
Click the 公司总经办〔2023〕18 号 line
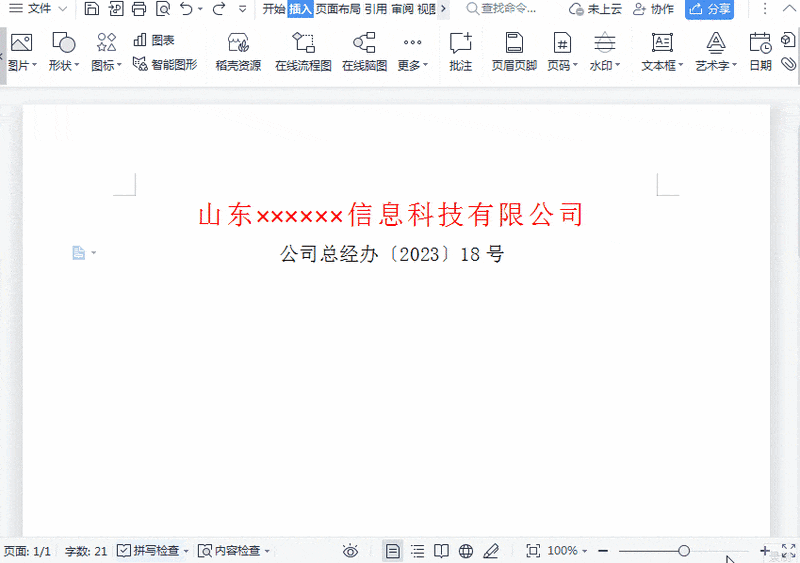392,254
